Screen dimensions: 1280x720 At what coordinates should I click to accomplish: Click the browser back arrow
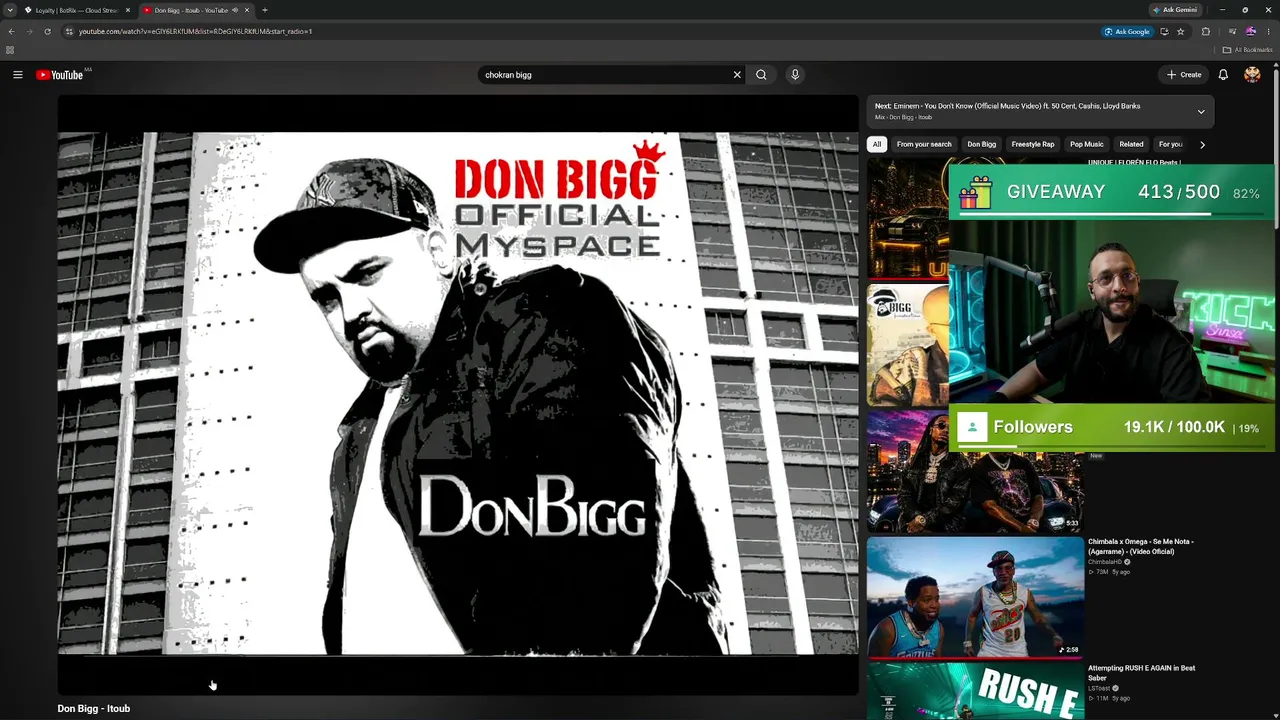click(11, 31)
